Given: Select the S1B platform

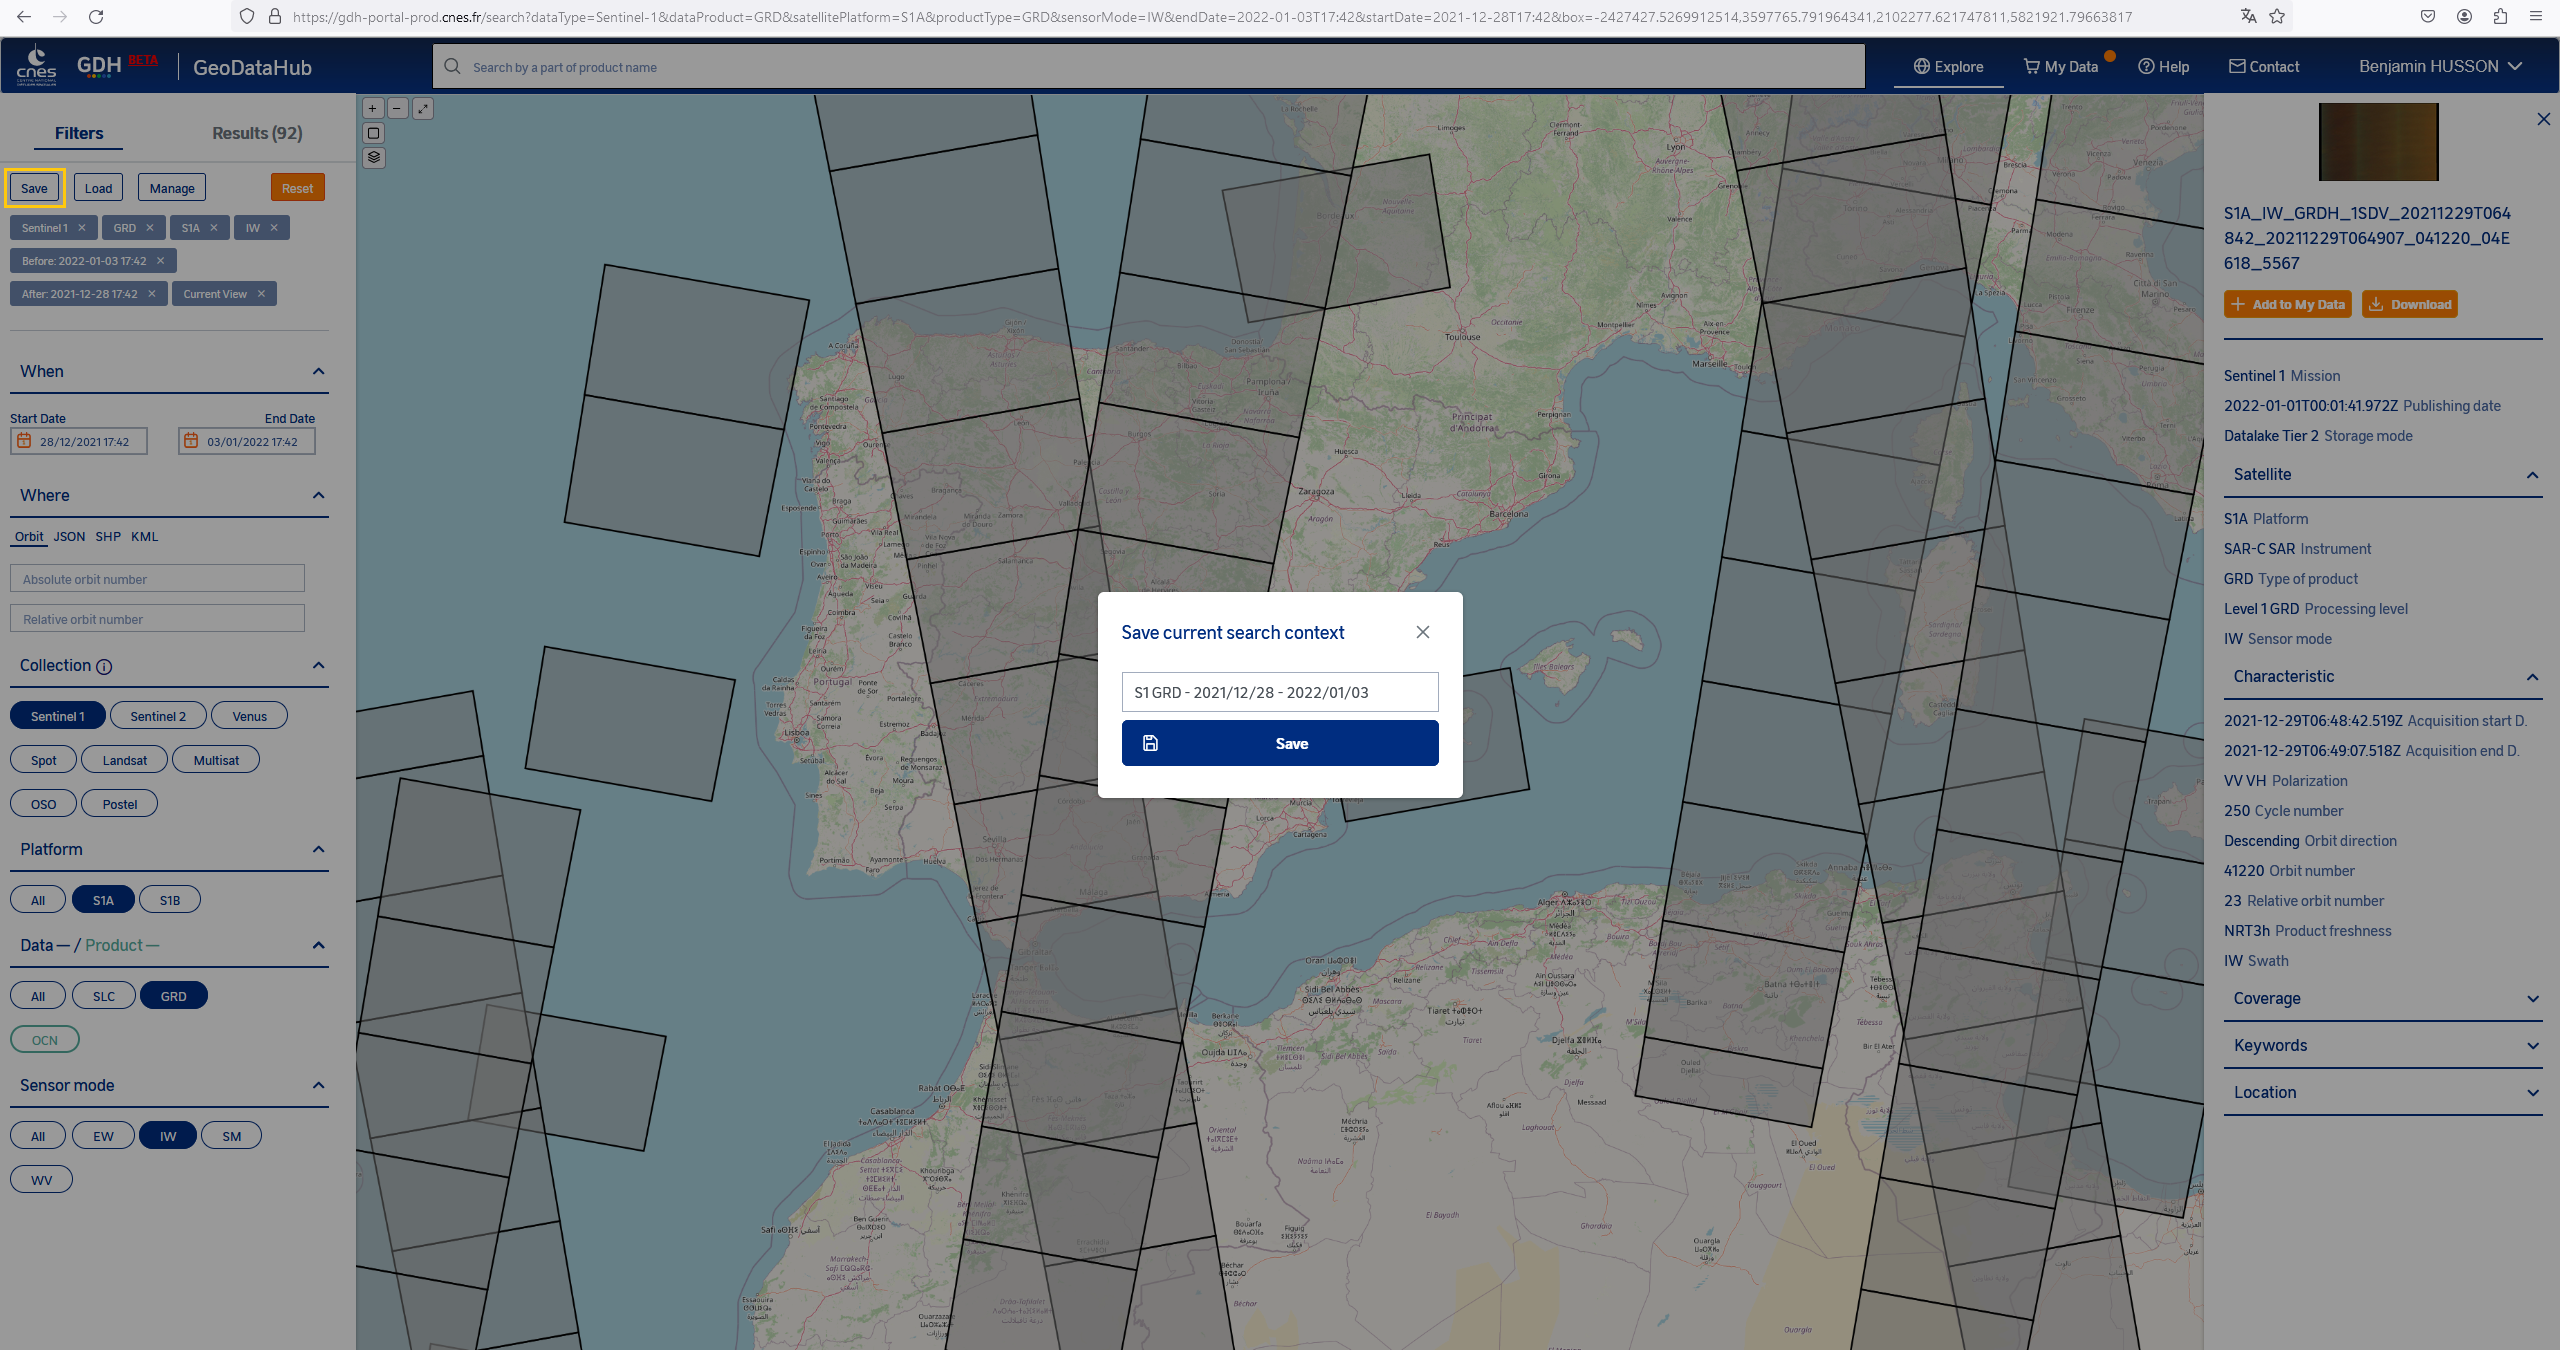Looking at the screenshot, I should tap(170, 900).
